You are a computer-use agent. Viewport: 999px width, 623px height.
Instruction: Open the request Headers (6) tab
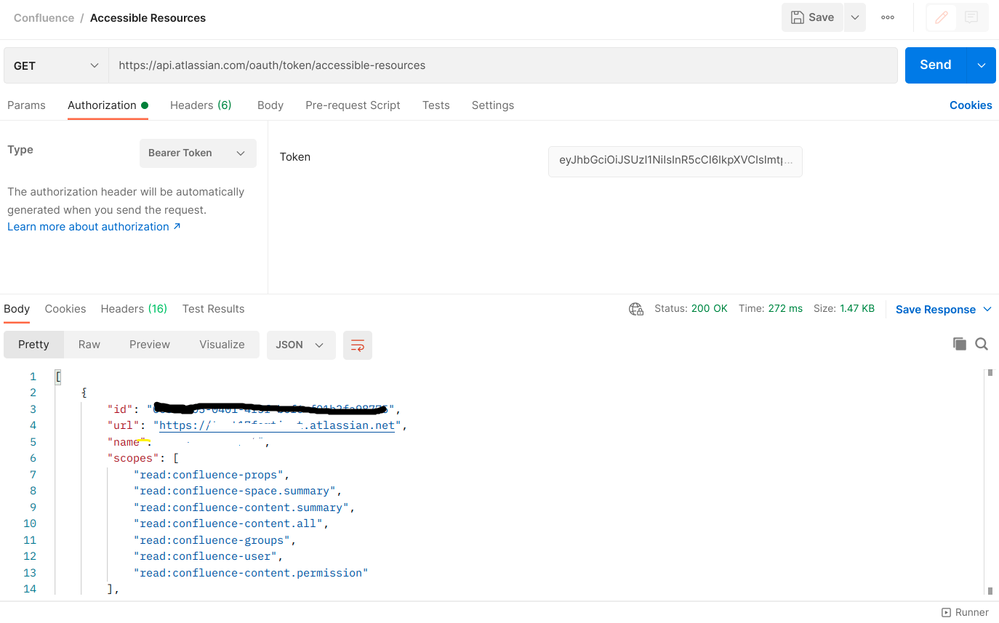(201, 105)
